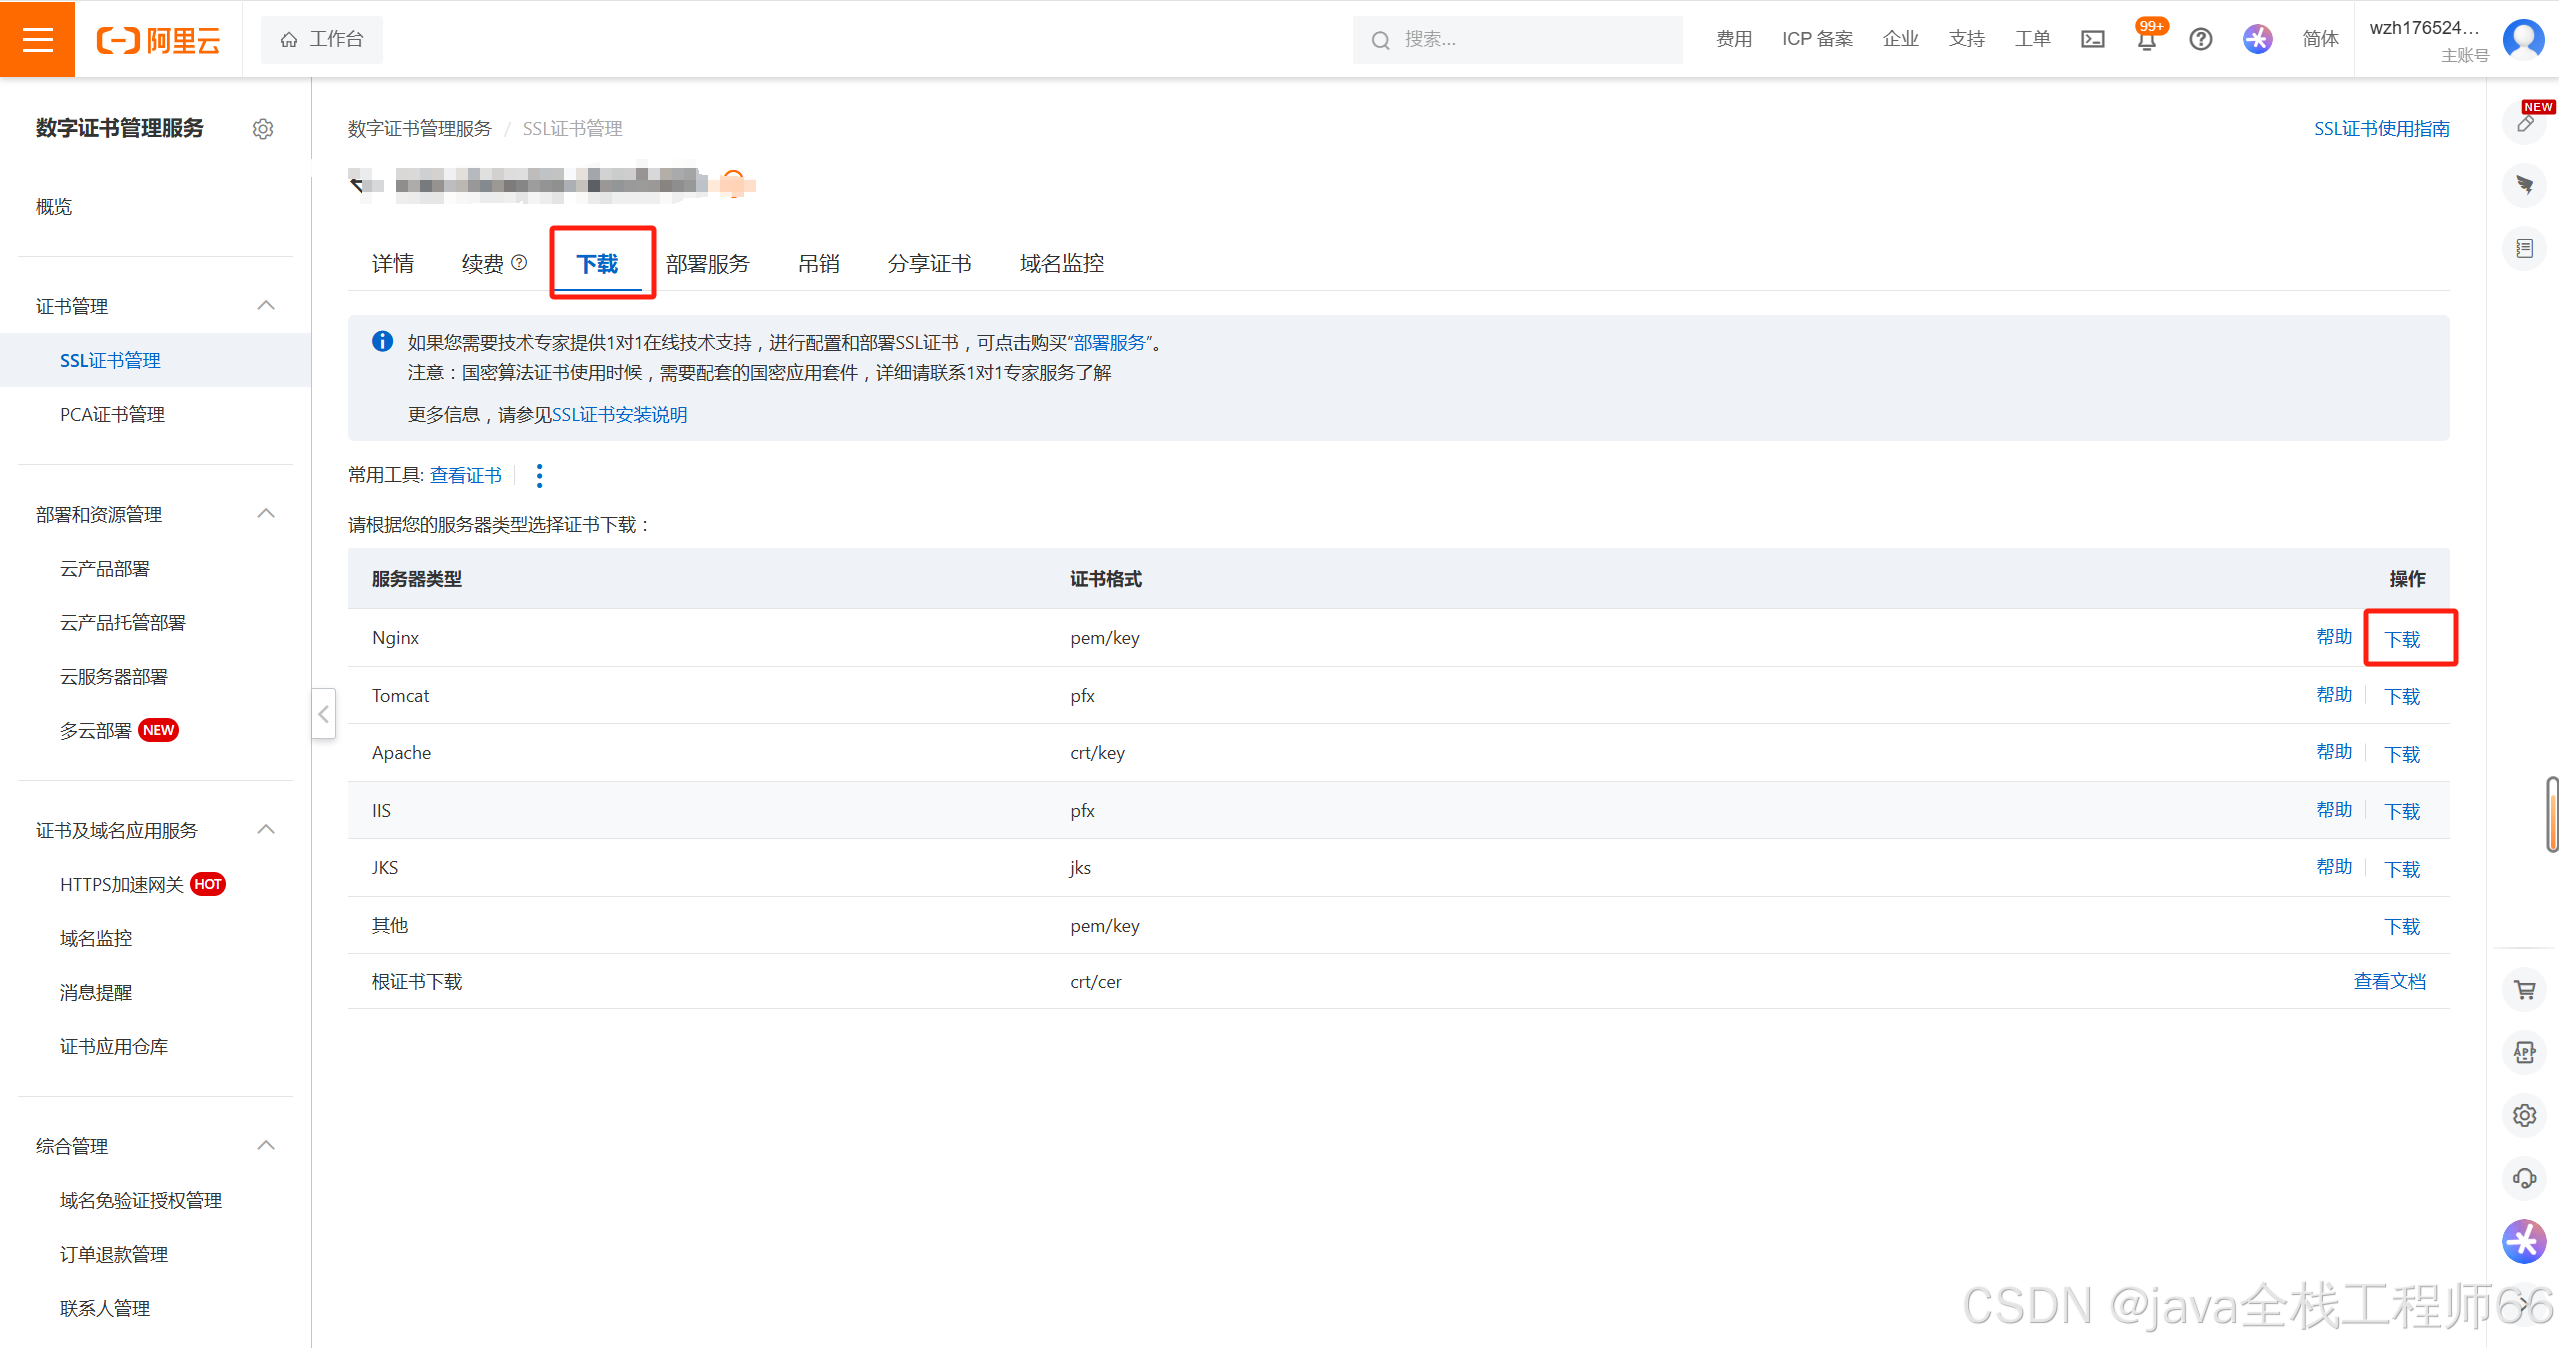
Task: Collapse the left sidebar with the arrow handle
Action: [x=323, y=714]
